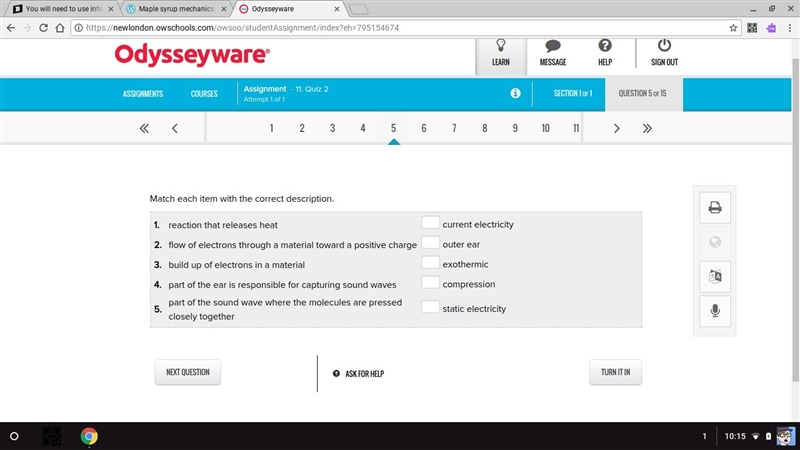The width and height of the screenshot is (800, 450).
Task: Open Help question mark icon
Action: (x=605, y=45)
